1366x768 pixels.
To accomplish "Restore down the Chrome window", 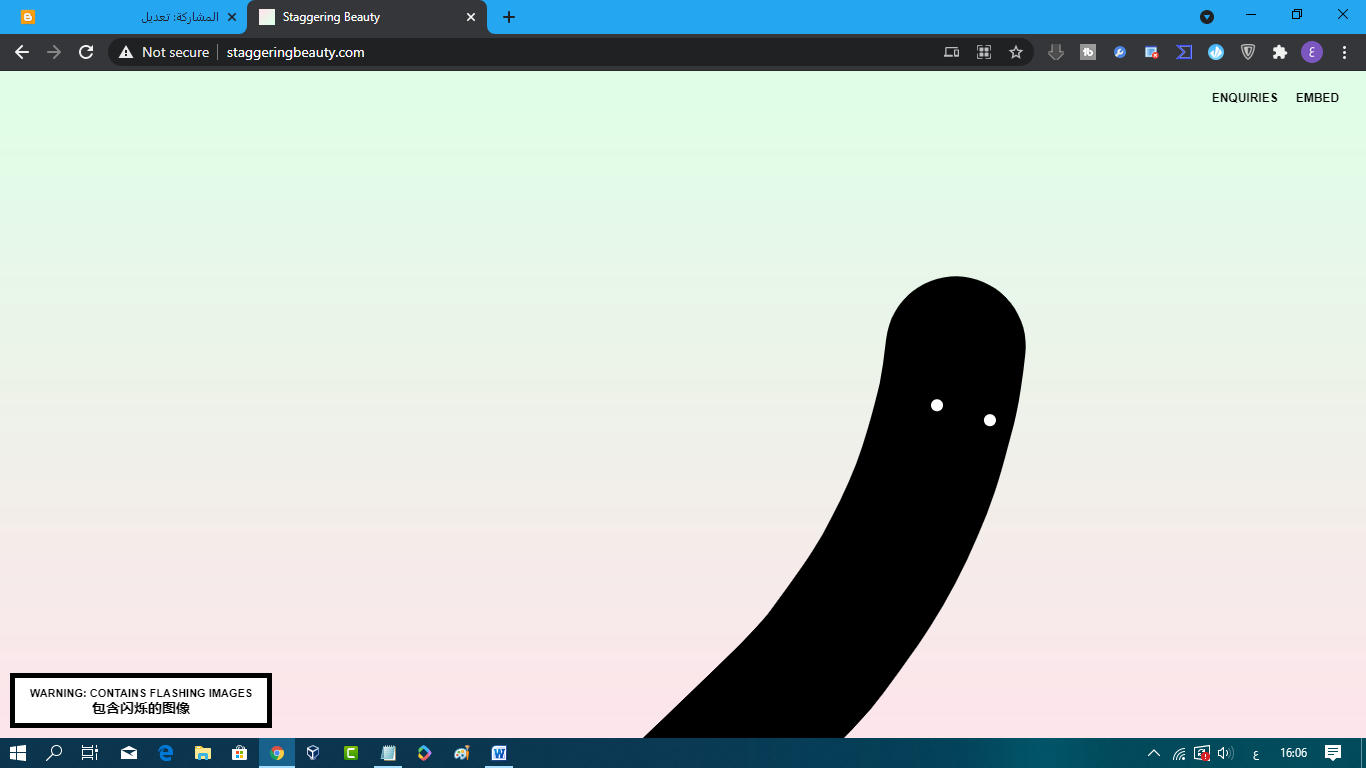I will click(1297, 15).
